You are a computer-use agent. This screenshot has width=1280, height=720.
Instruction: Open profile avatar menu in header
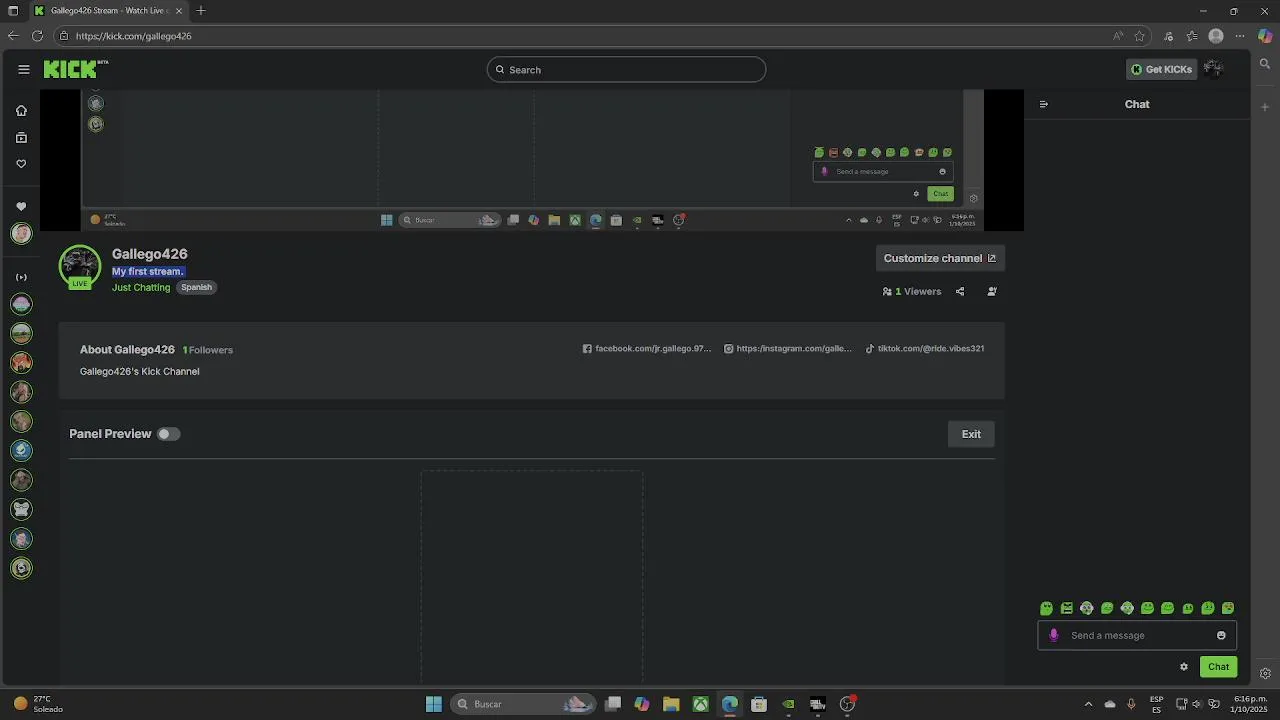point(1213,69)
